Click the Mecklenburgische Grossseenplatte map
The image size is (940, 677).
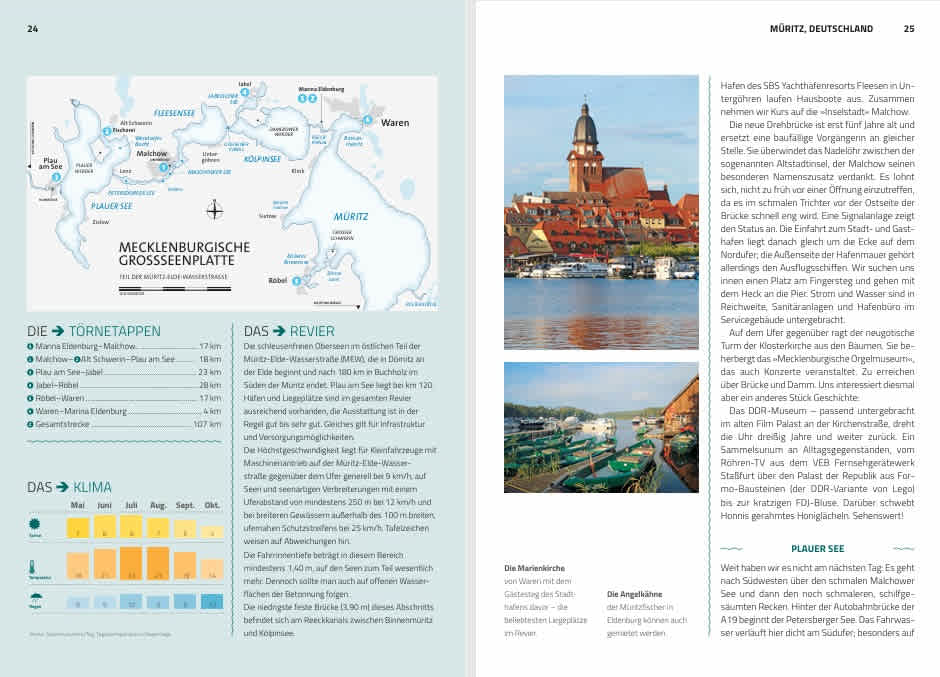[x=232, y=193]
